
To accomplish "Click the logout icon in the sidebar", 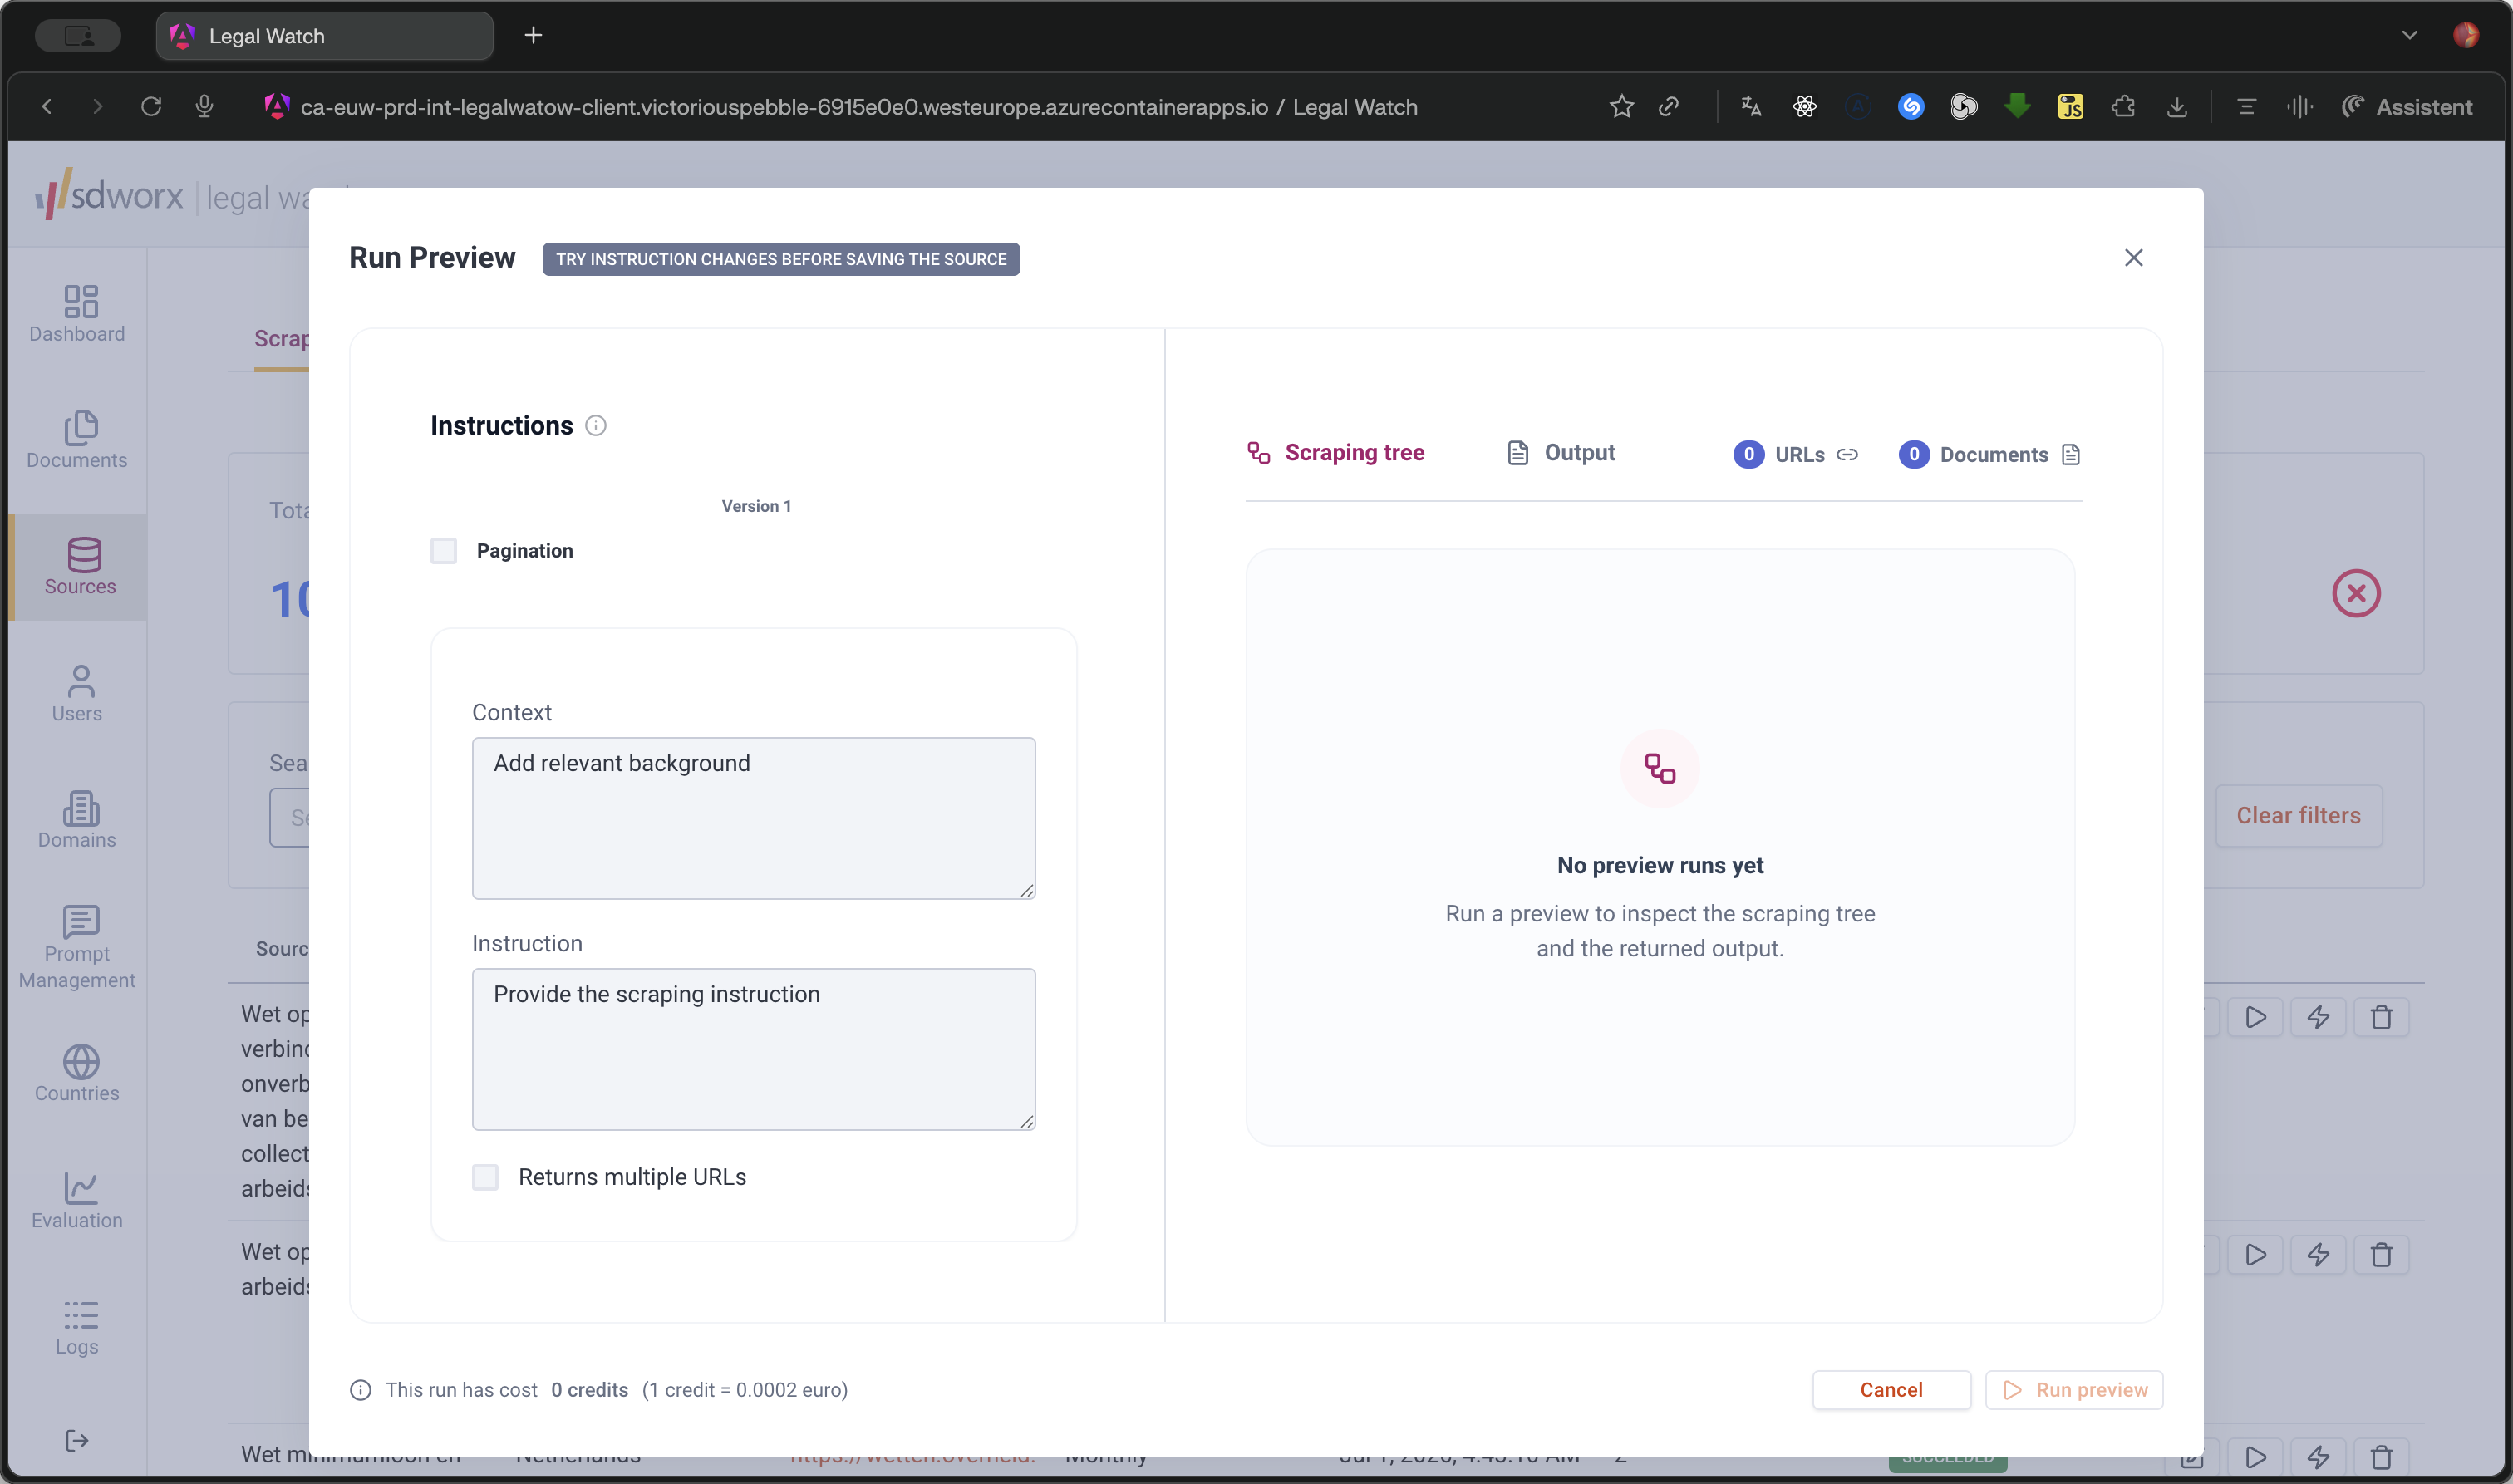I will click(x=77, y=1441).
